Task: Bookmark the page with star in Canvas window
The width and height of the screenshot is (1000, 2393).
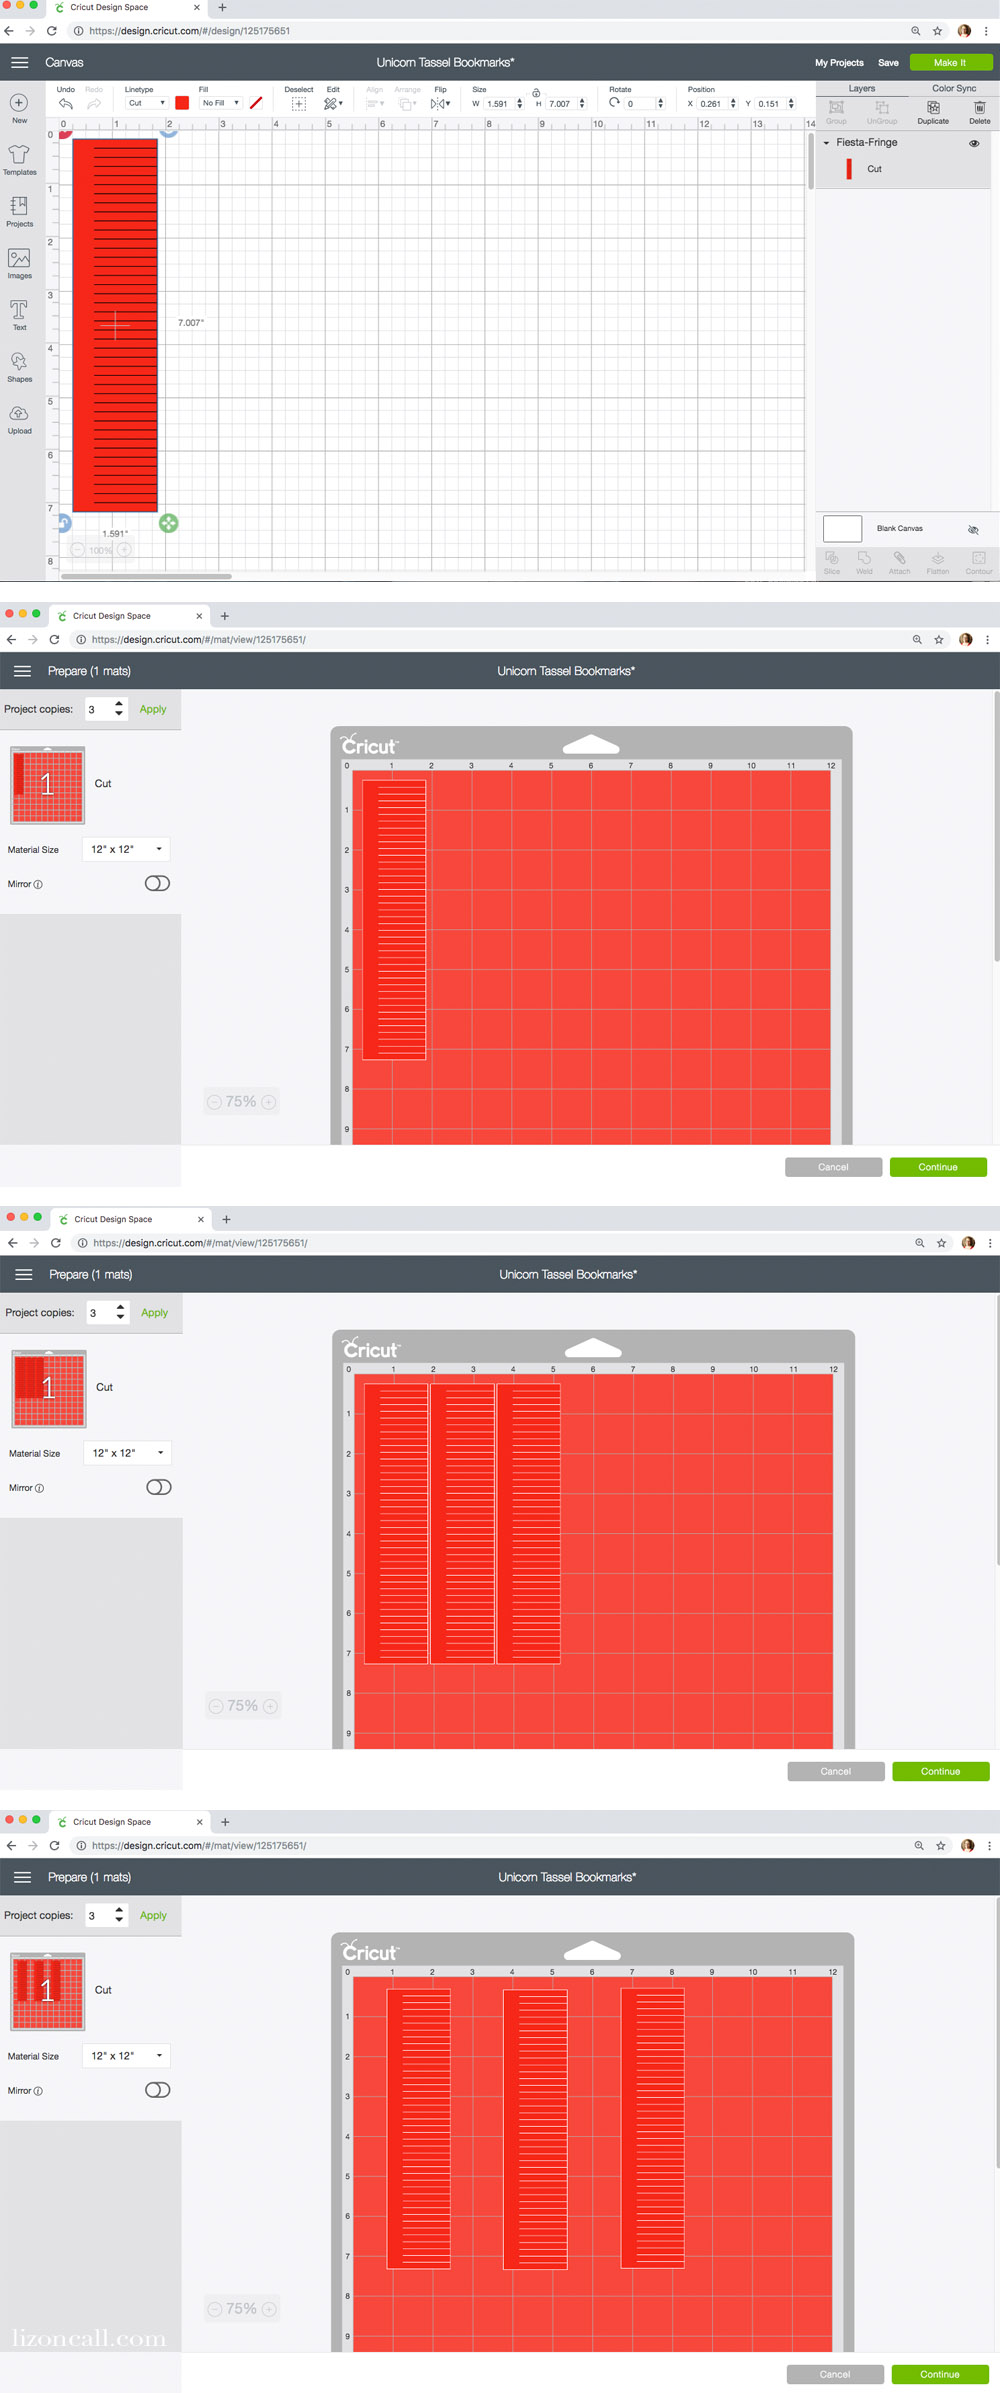Action: coord(938,31)
